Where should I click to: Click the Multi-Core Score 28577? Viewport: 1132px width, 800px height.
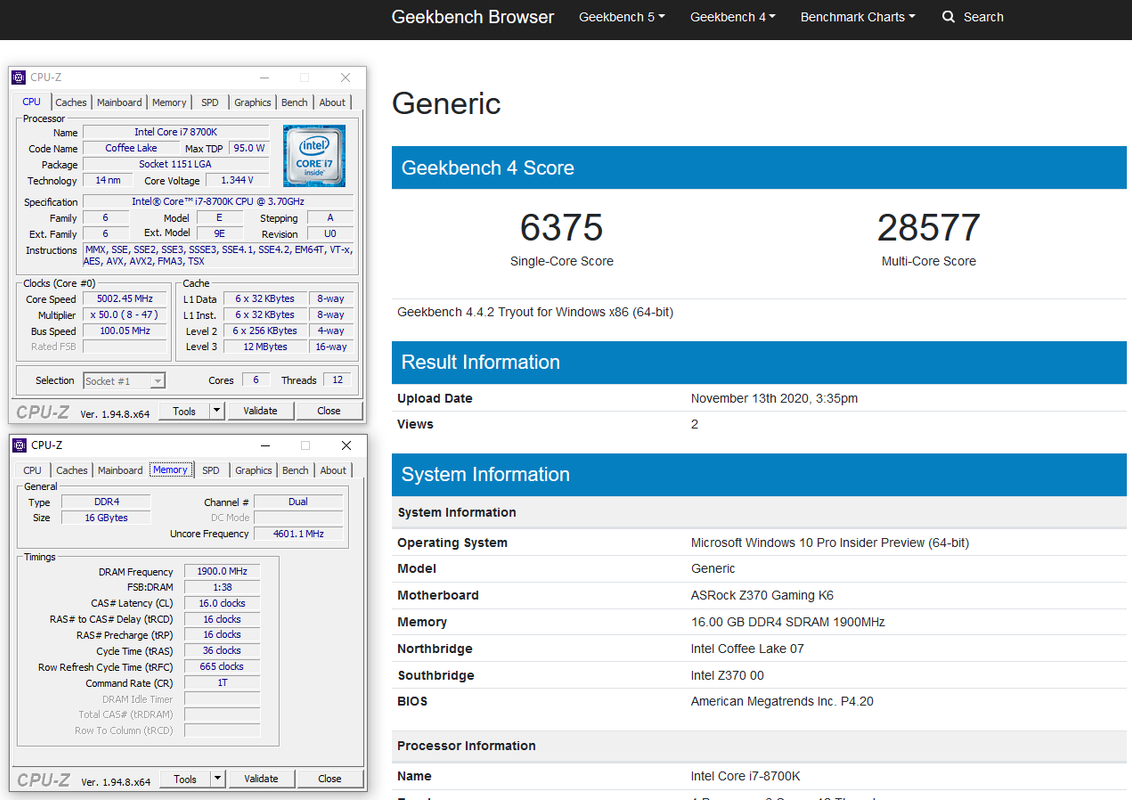(x=928, y=227)
